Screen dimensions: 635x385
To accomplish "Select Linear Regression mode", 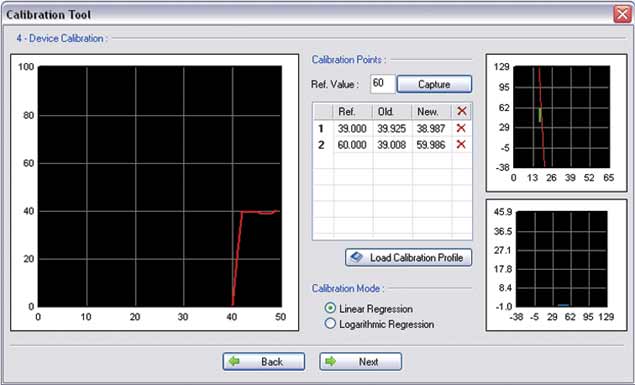I will pyautogui.click(x=330, y=308).
